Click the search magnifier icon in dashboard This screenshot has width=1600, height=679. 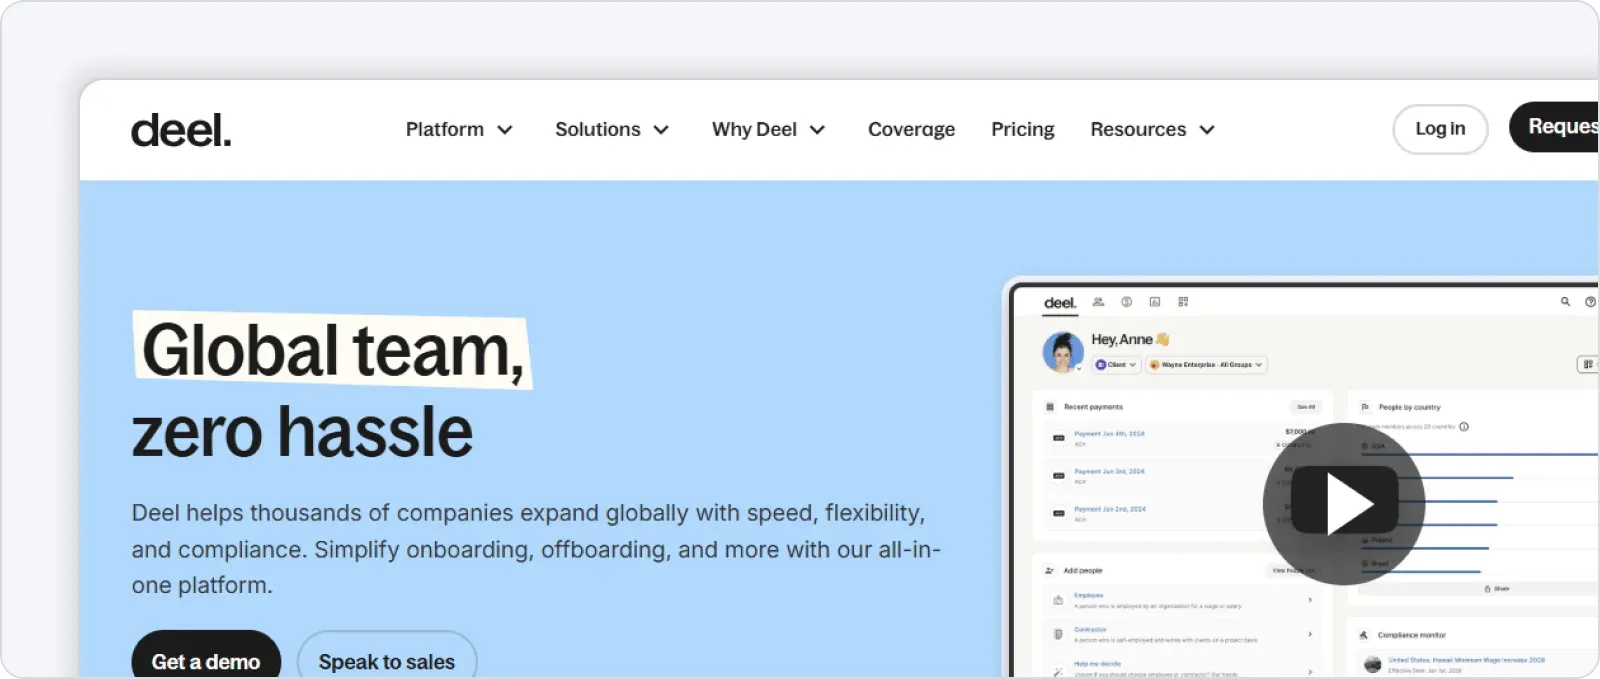pos(1565,302)
